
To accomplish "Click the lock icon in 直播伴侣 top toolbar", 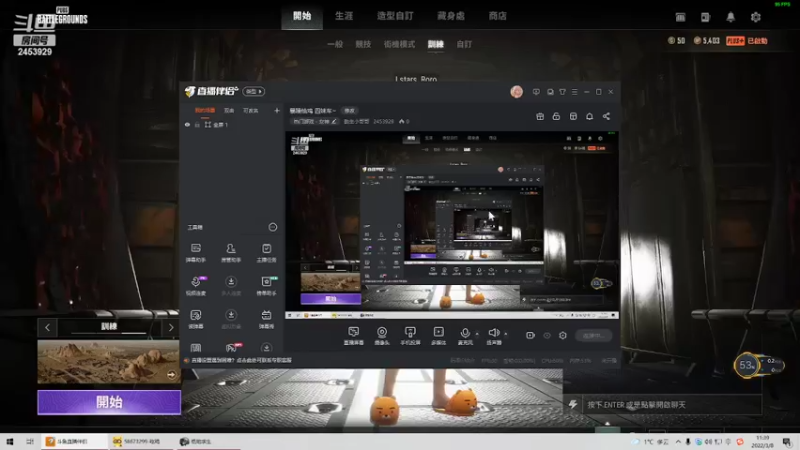I will (556, 116).
